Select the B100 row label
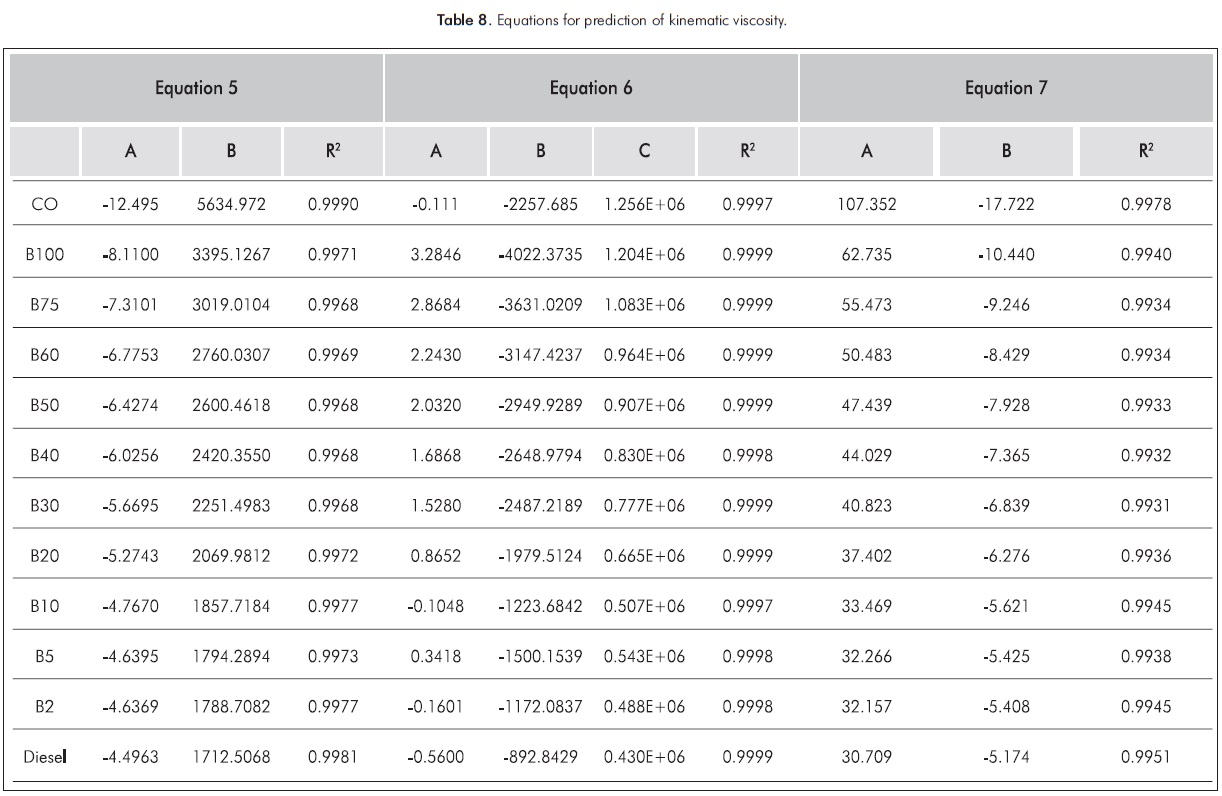This screenshot has height=796, width=1222. pyautogui.click(x=45, y=255)
